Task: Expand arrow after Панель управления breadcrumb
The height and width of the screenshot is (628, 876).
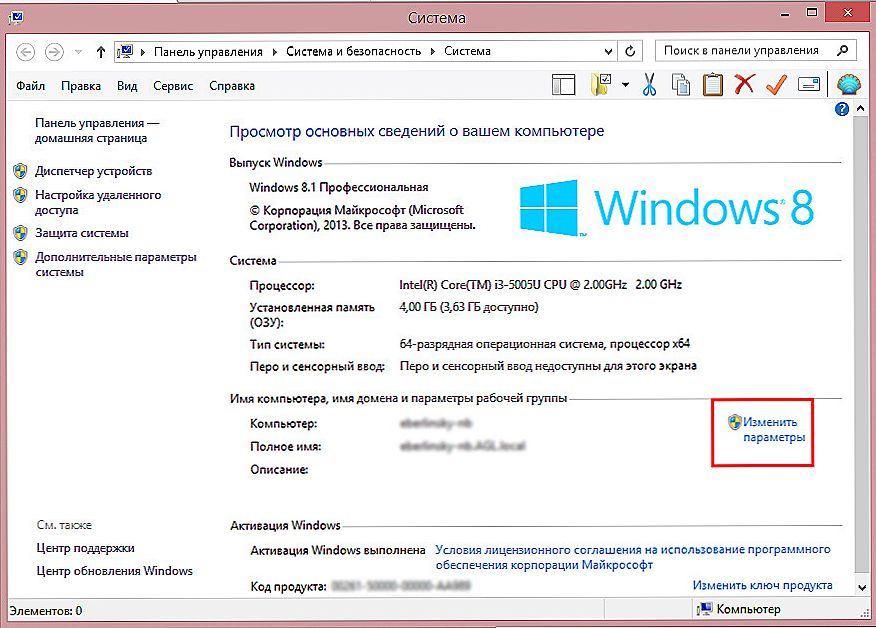Action: tap(274, 52)
